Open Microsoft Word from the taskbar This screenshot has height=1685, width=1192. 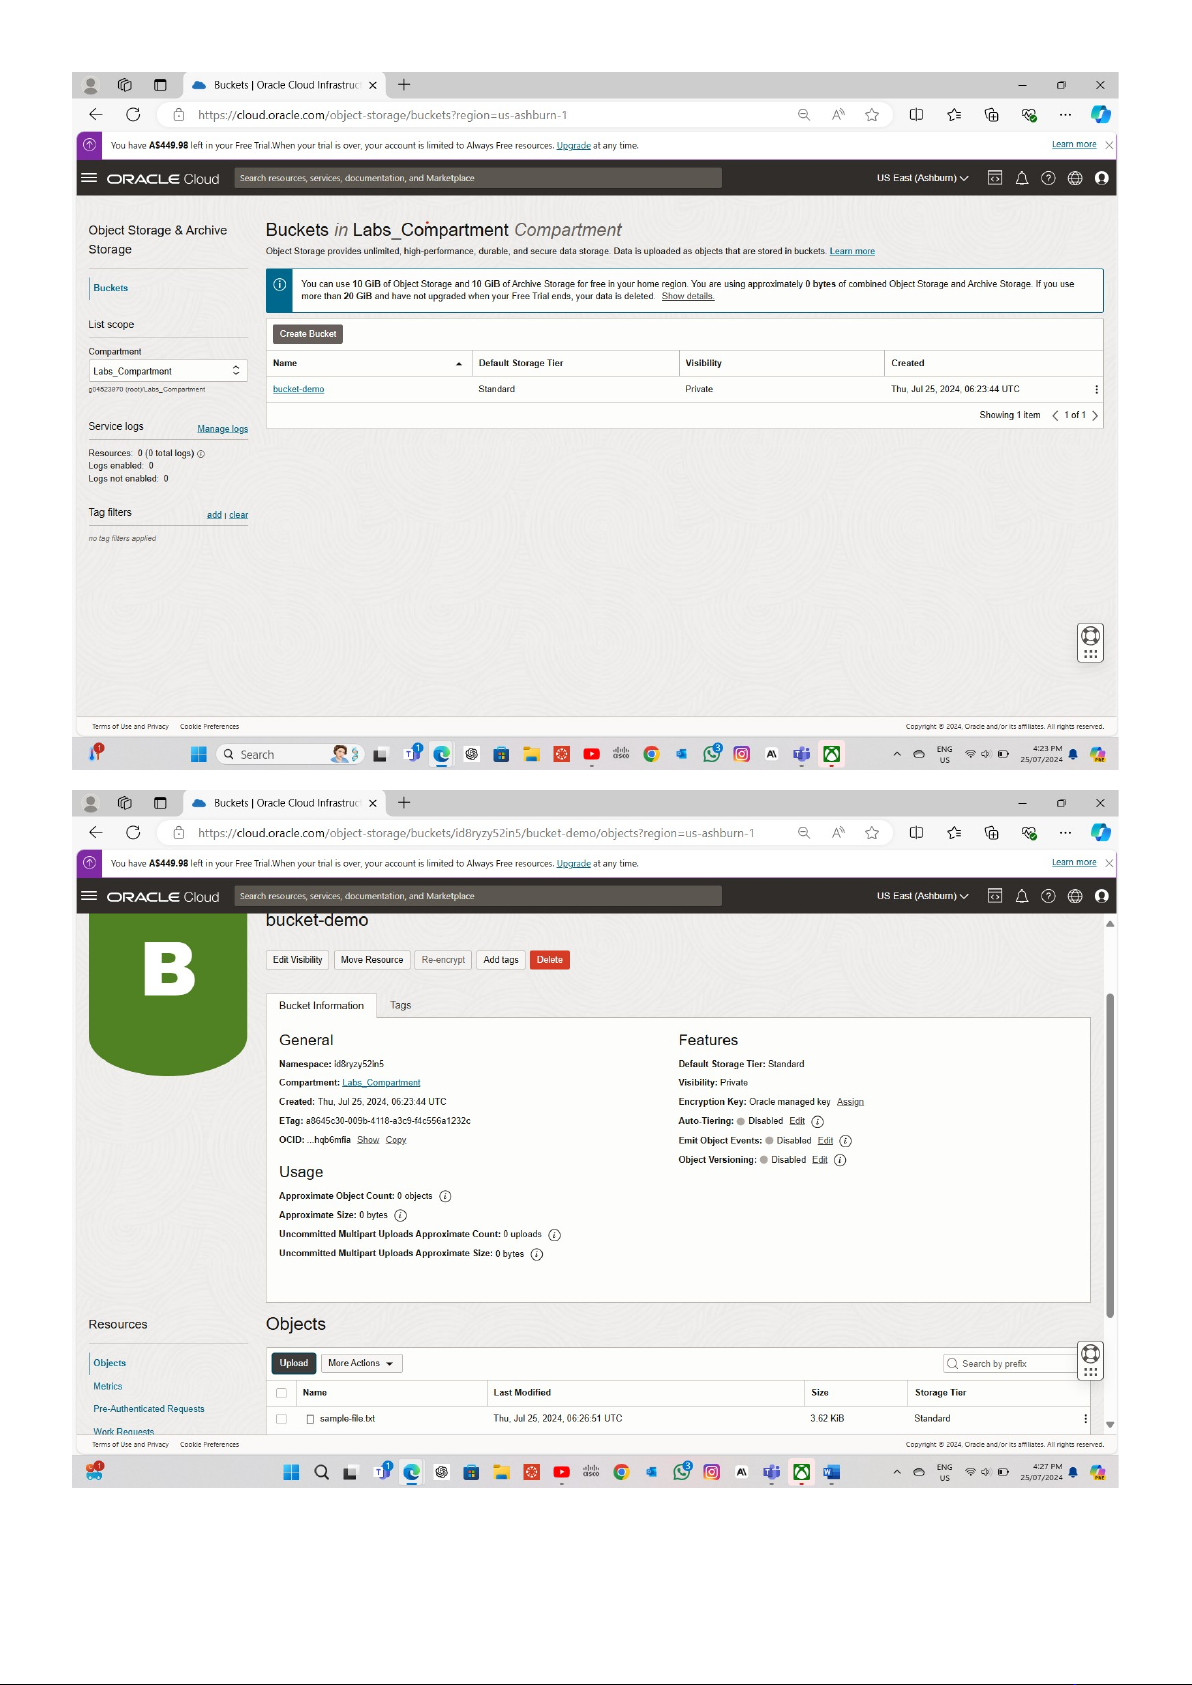[831, 1472]
